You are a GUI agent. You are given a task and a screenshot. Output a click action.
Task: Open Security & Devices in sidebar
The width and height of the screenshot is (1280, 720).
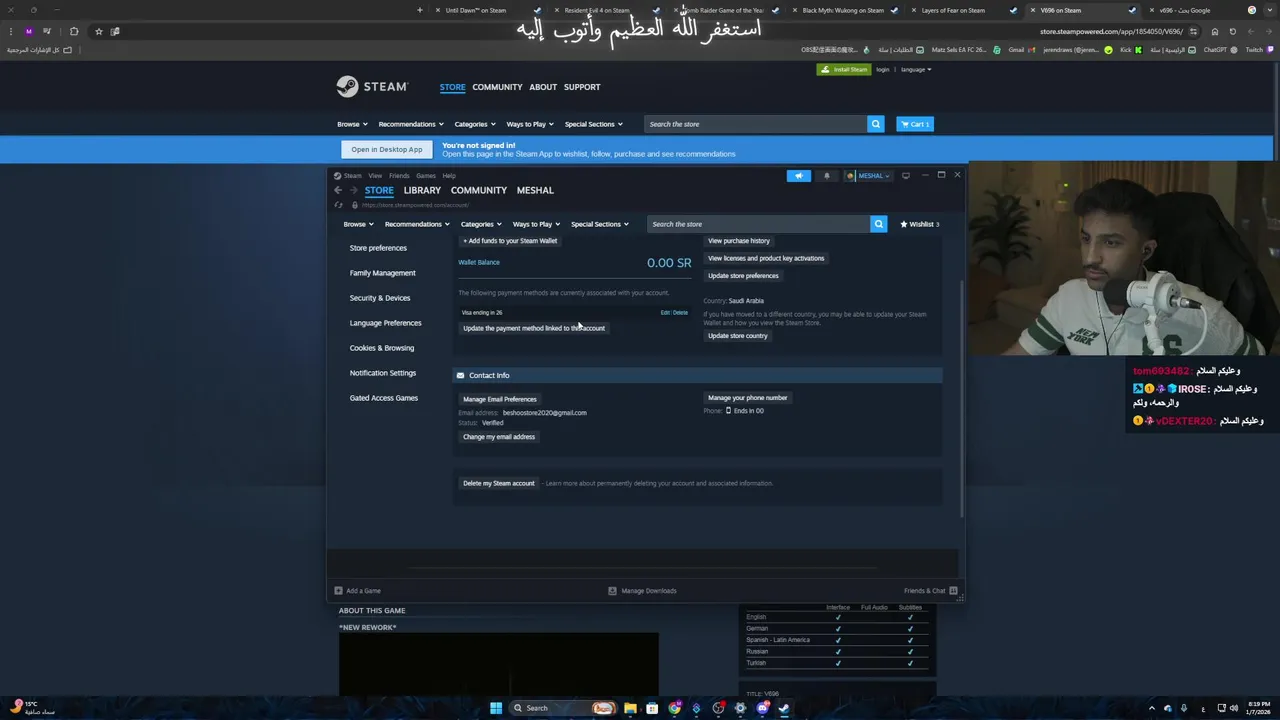[380, 298]
